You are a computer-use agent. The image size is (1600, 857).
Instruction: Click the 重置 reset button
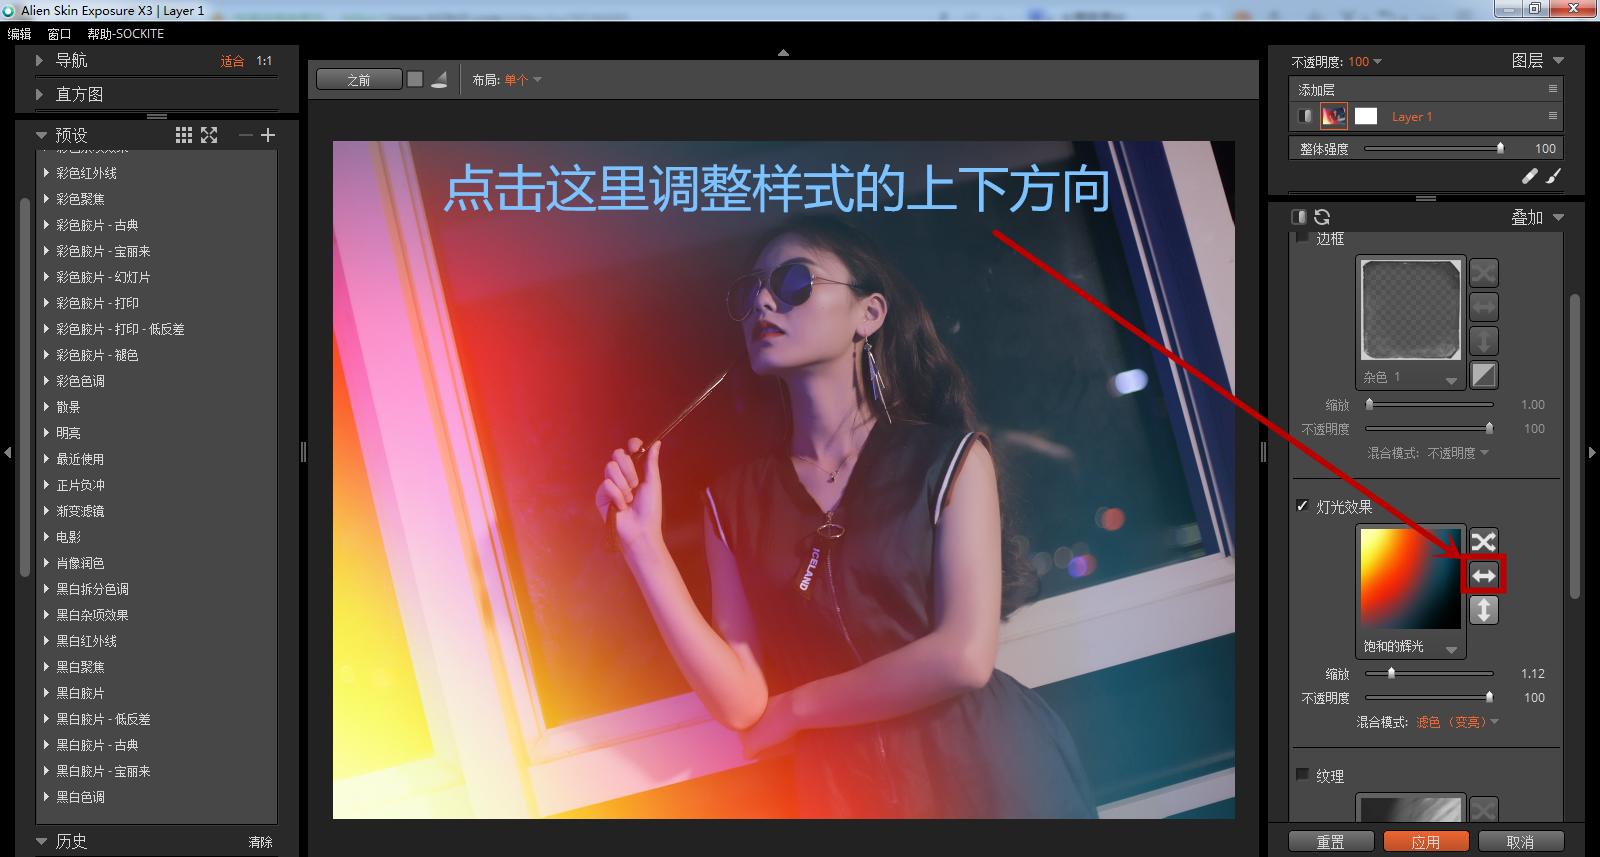(x=1330, y=842)
